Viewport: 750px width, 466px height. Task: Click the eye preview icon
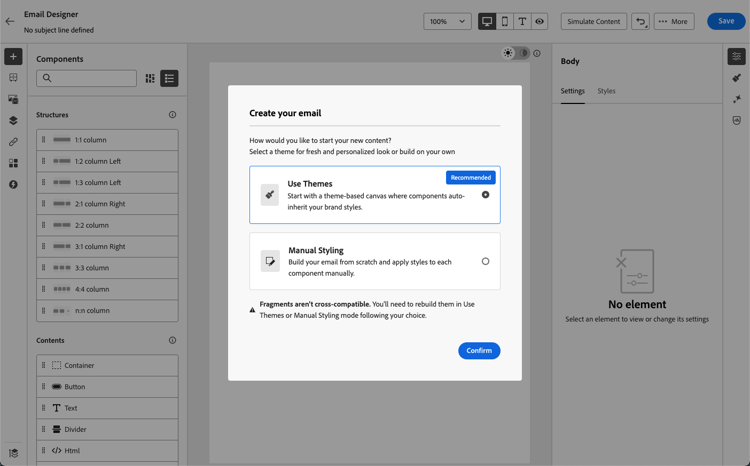pyautogui.click(x=540, y=22)
